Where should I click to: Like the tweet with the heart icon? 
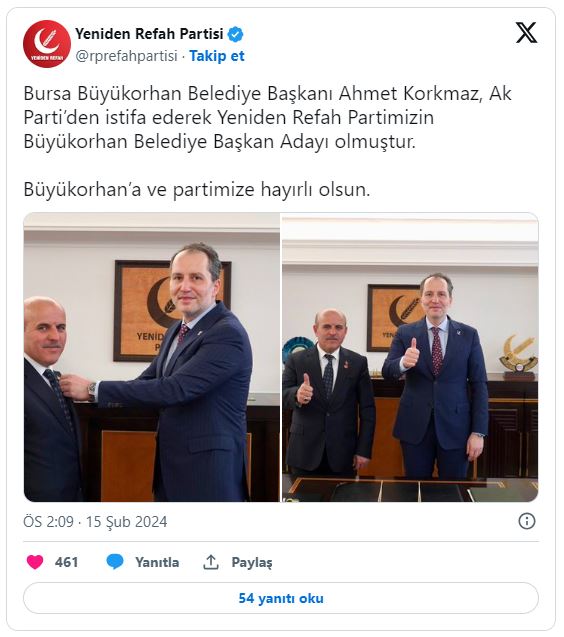coord(35,562)
